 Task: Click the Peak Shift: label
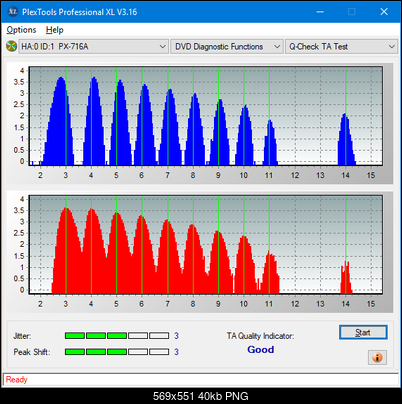pyautogui.click(x=32, y=352)
